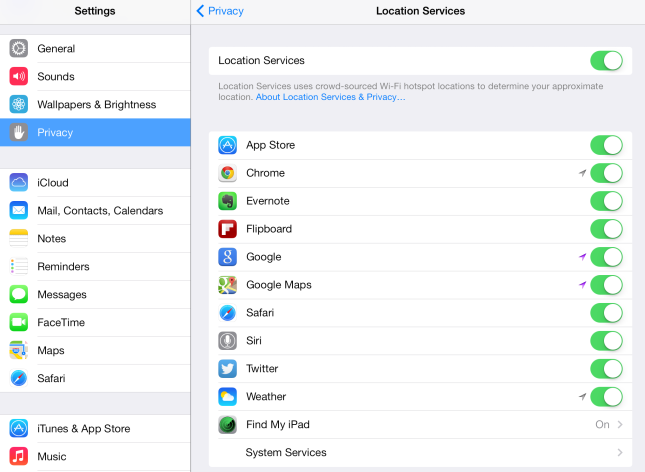
Task: Disable location access for Safari
Action: [x=606, y=313]
